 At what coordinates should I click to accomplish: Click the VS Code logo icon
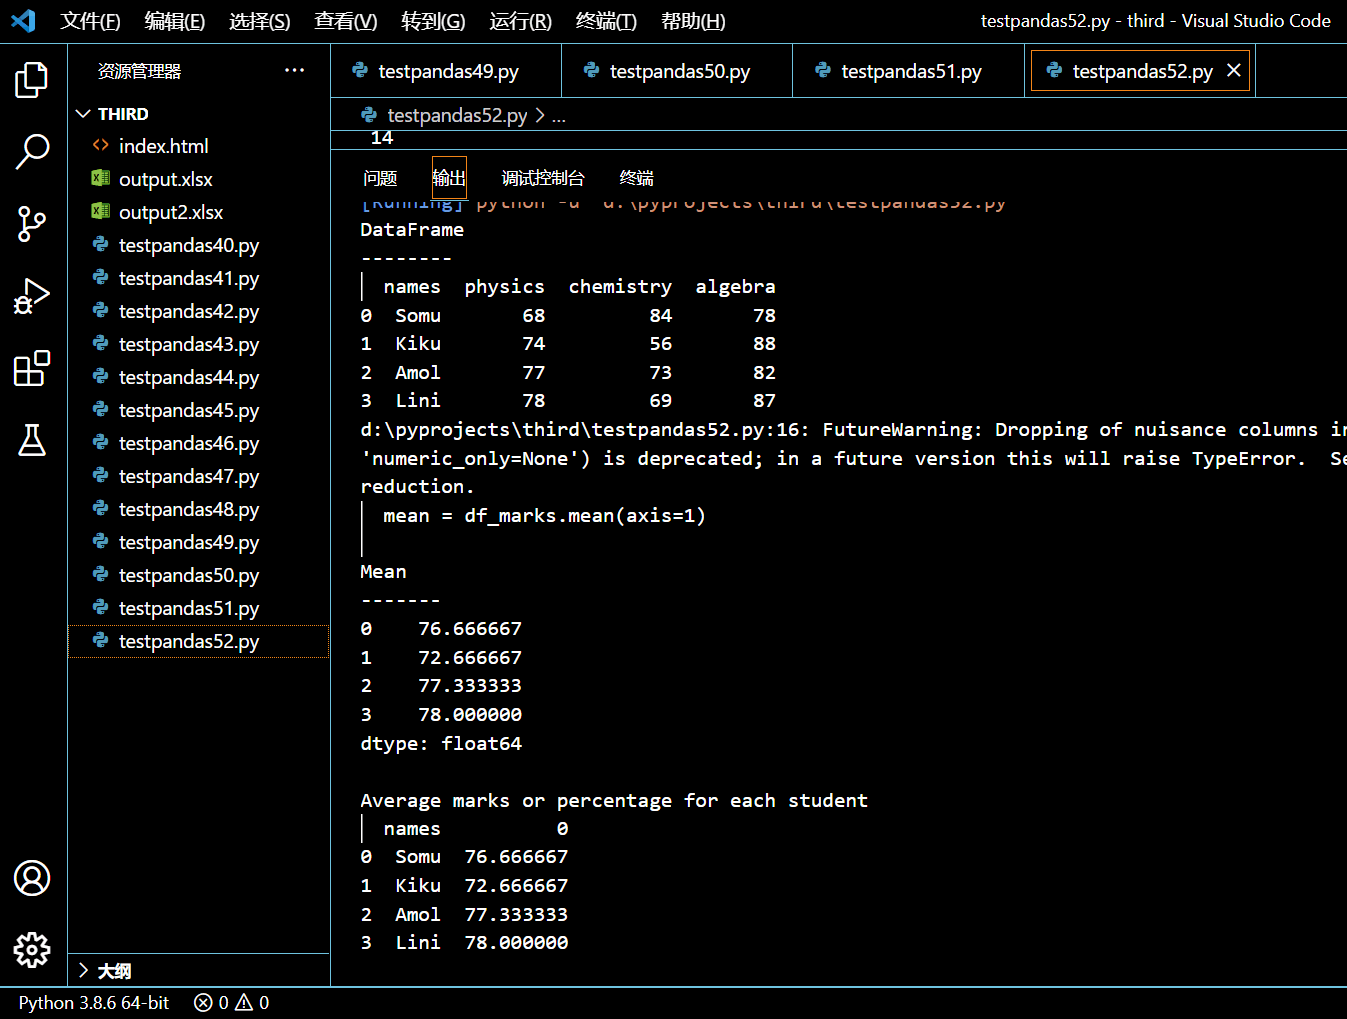coord(23,20)
